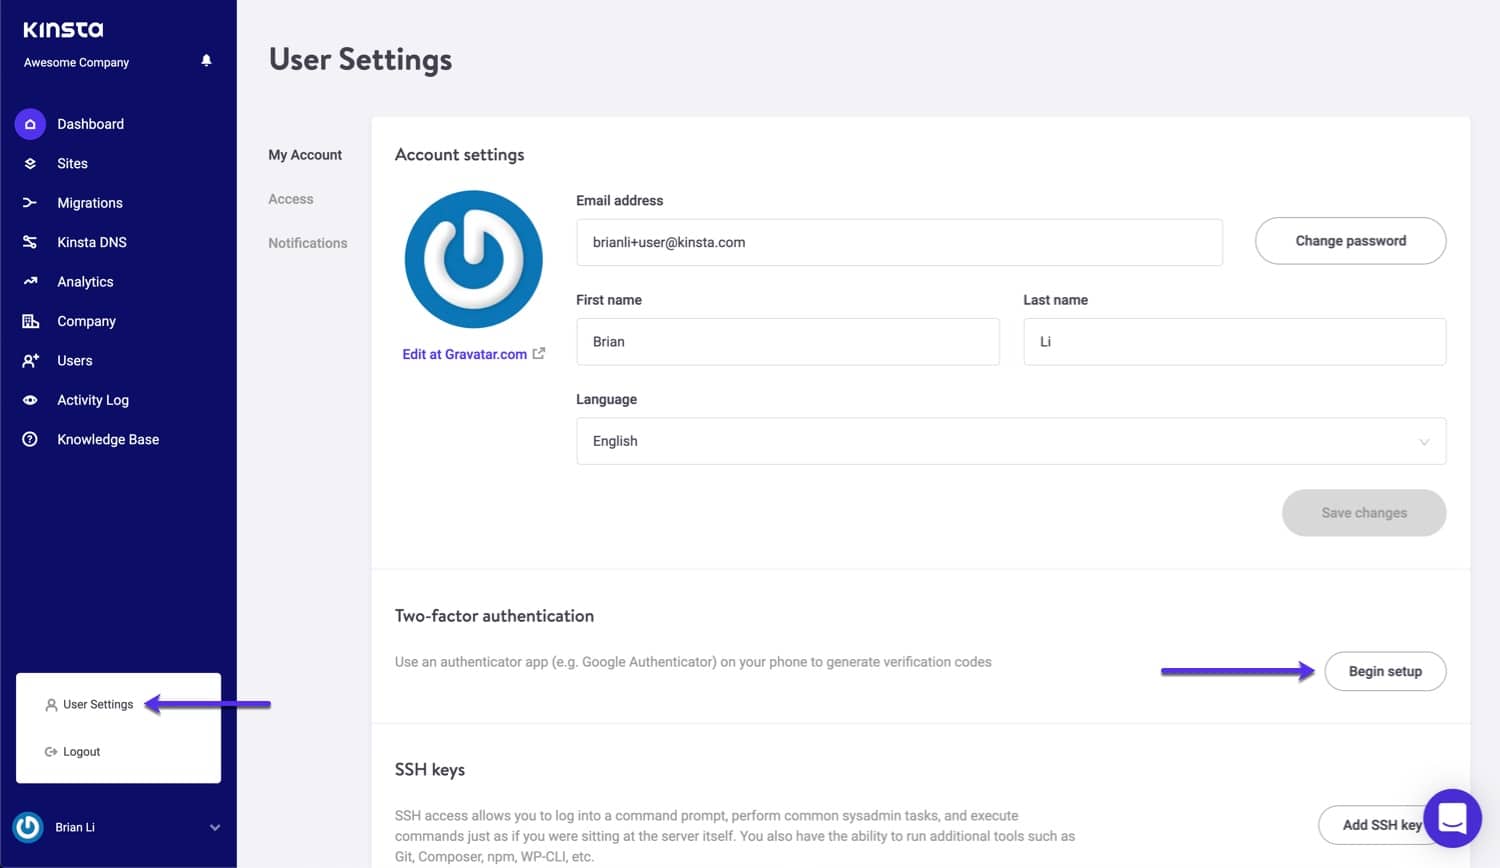Click the Change password button
Image resolution: width=1500 pixels, height=868 pixels.
coord(1350,241)
